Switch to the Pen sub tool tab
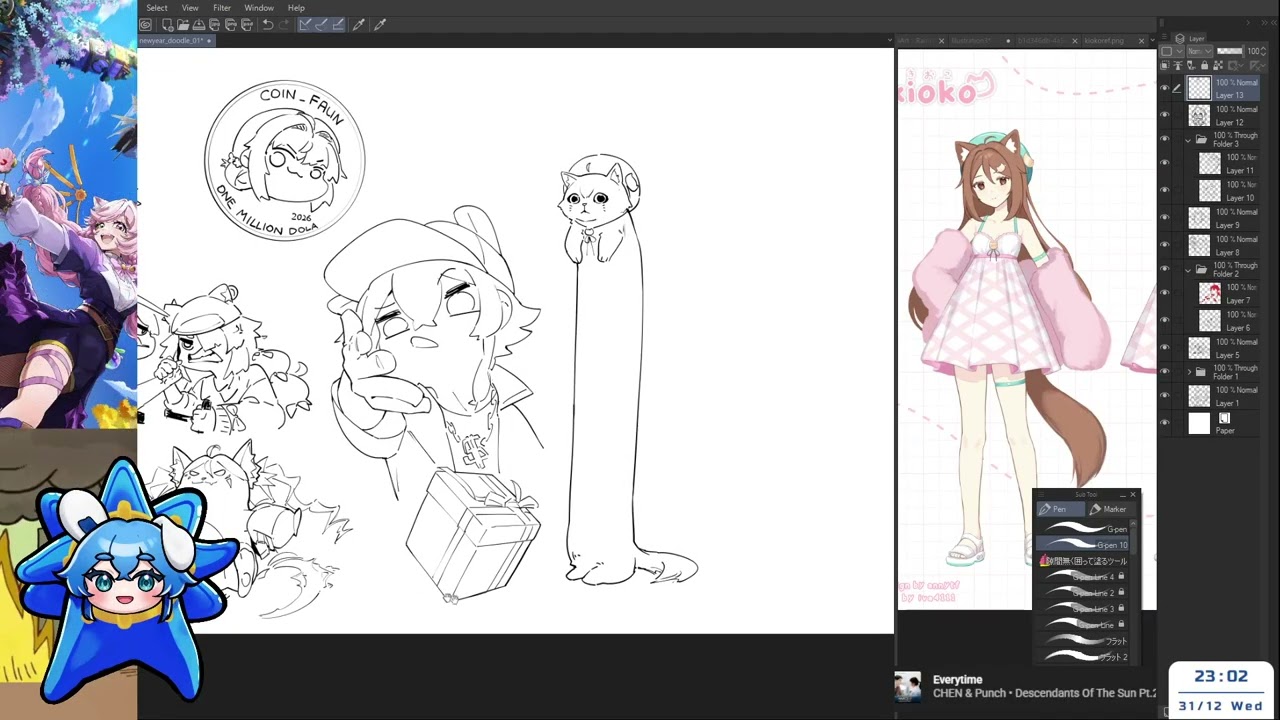The width and height of the screenshot is (1280, 720). pos(1061,509)
